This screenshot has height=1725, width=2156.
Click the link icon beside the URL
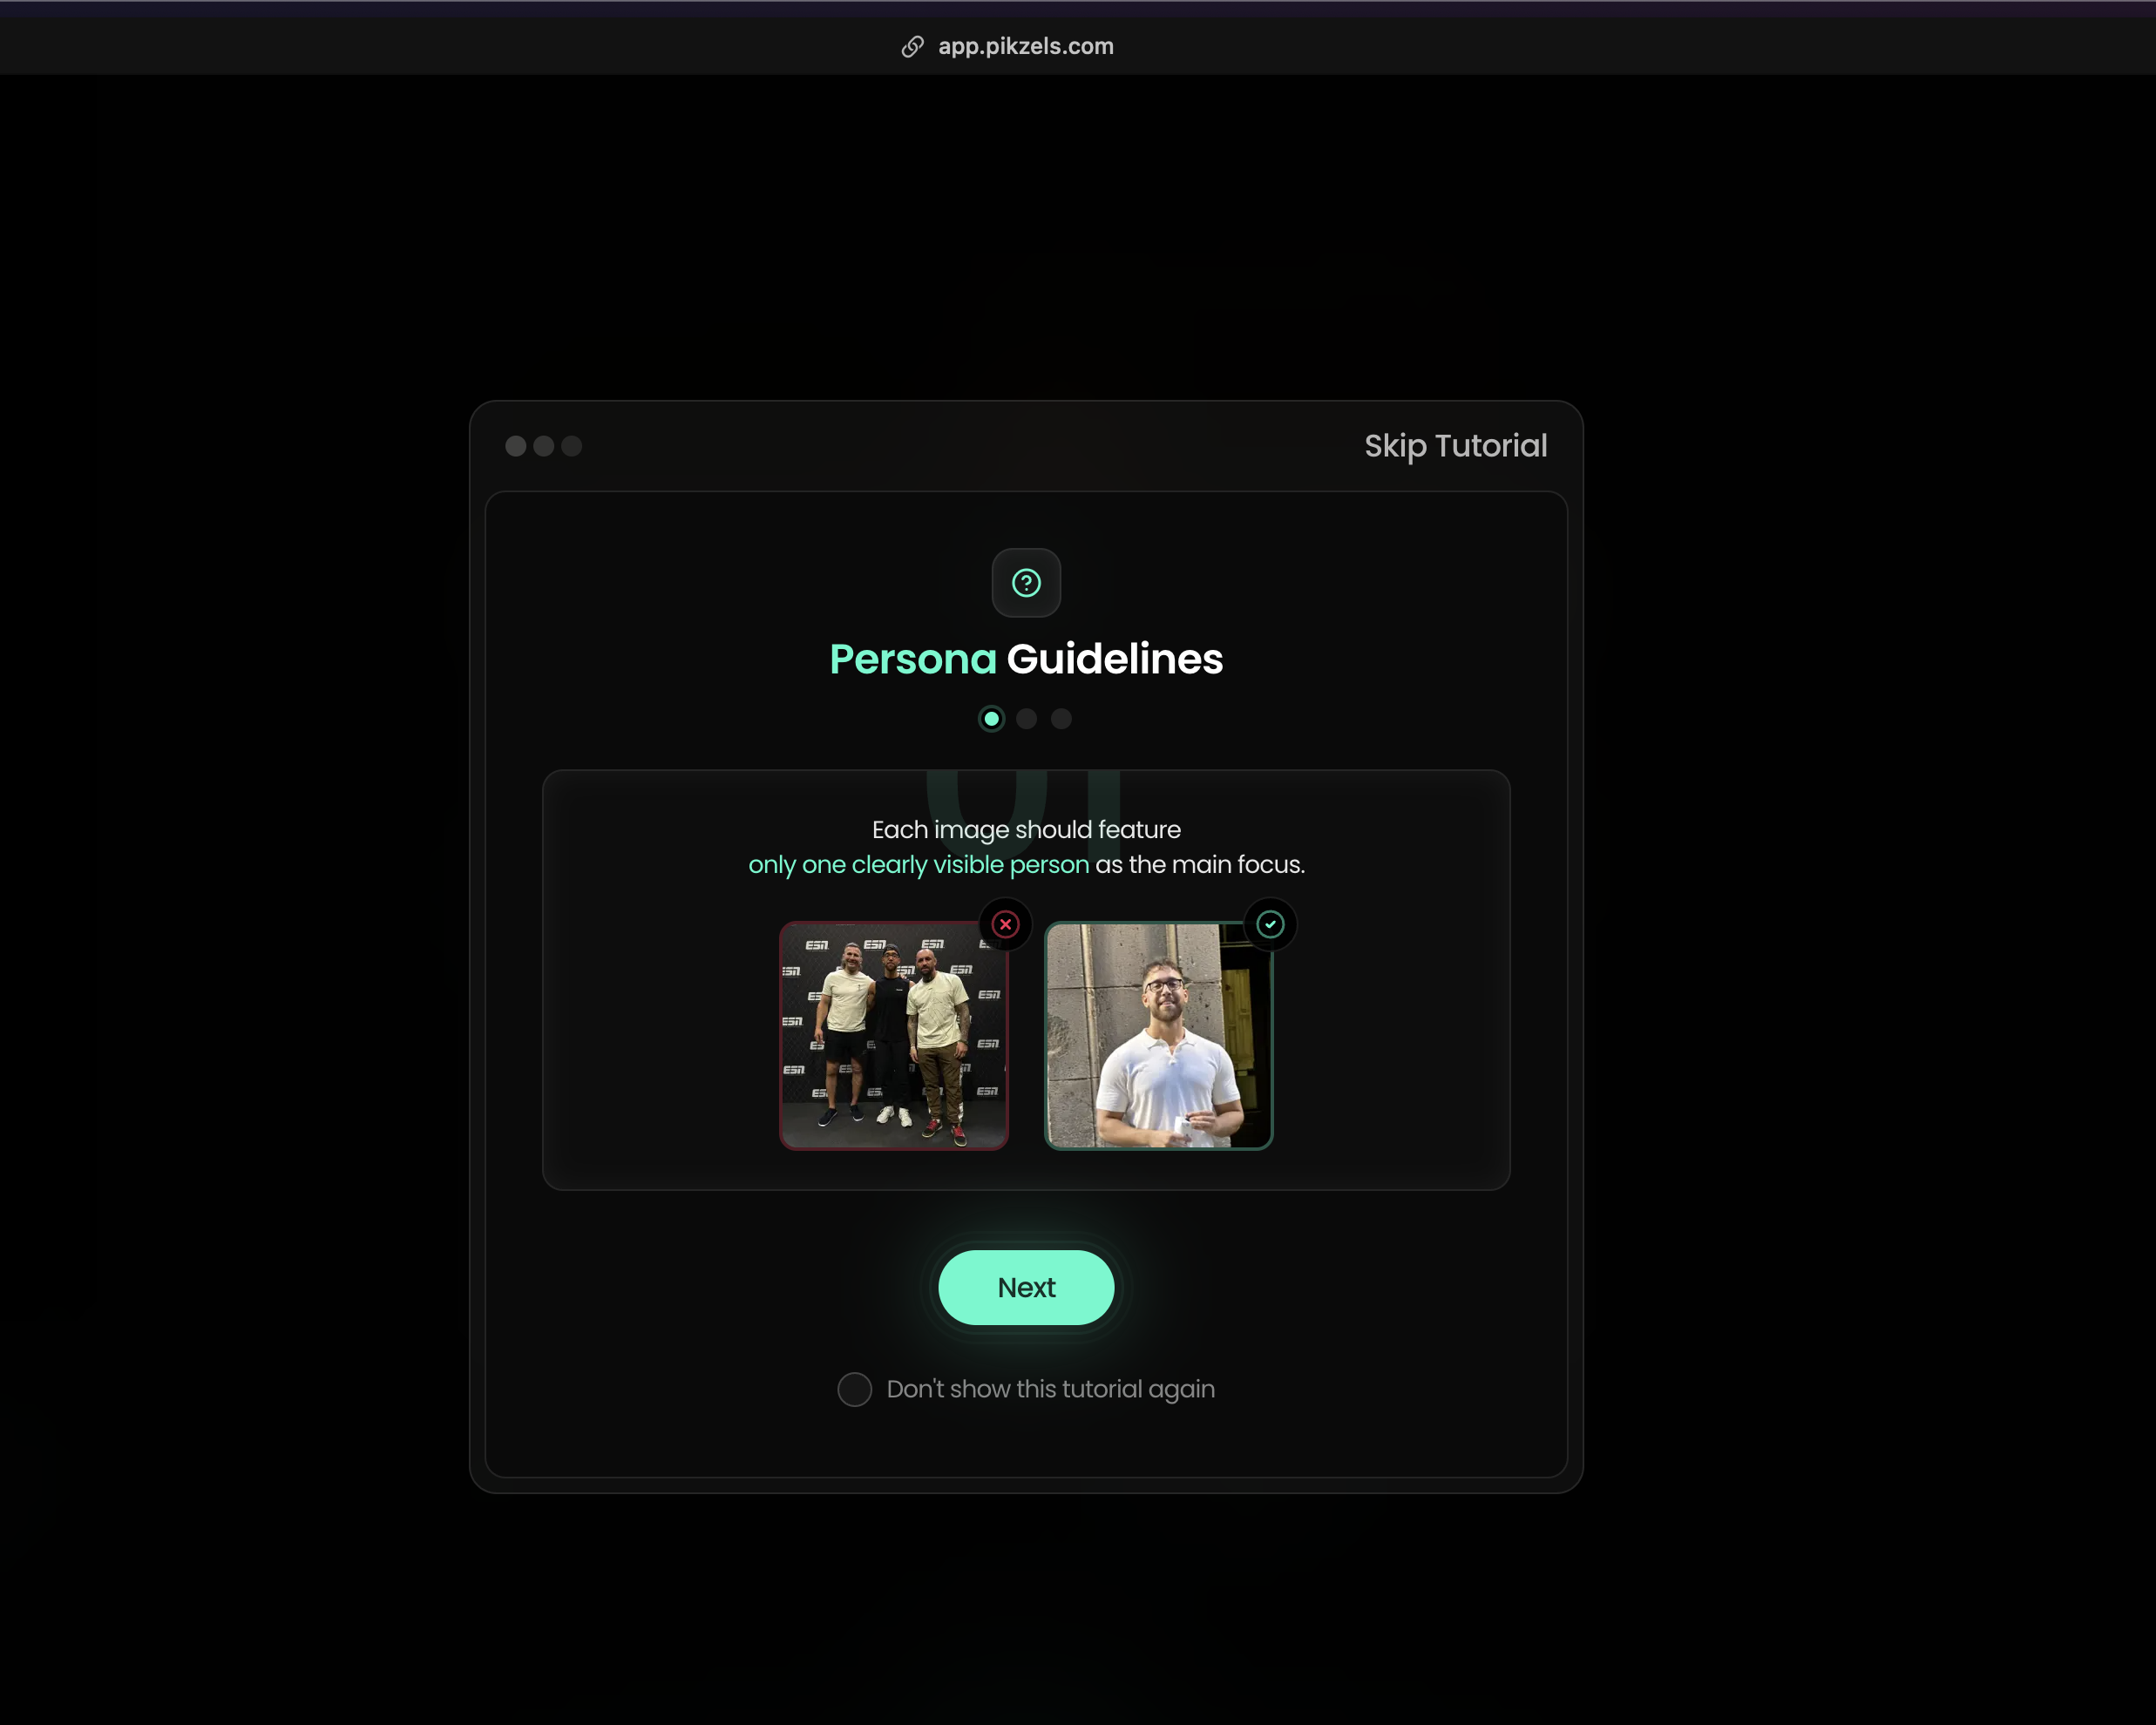[912, 47]
